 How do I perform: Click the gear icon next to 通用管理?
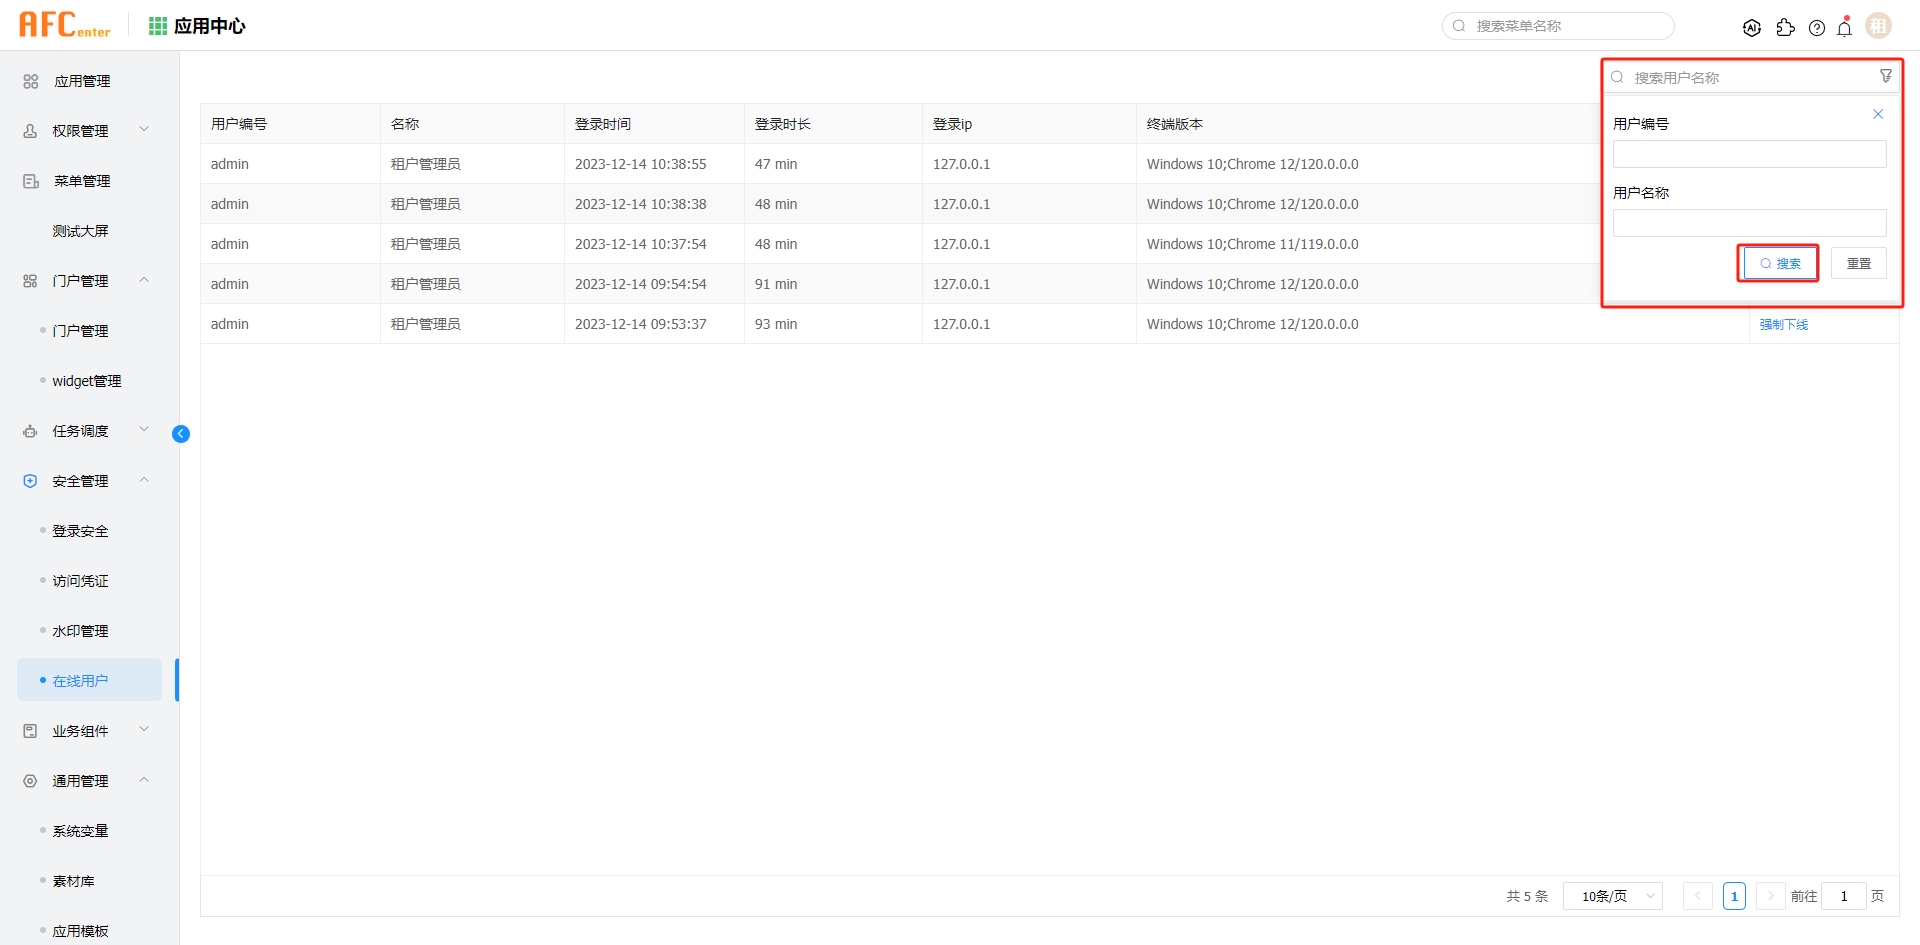tap(29, 780)
